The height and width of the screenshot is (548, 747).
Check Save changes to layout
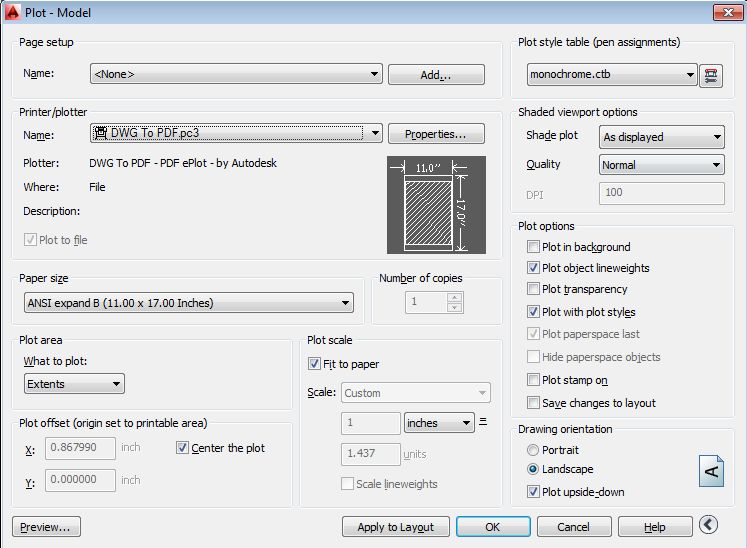(x=533, y=403)
